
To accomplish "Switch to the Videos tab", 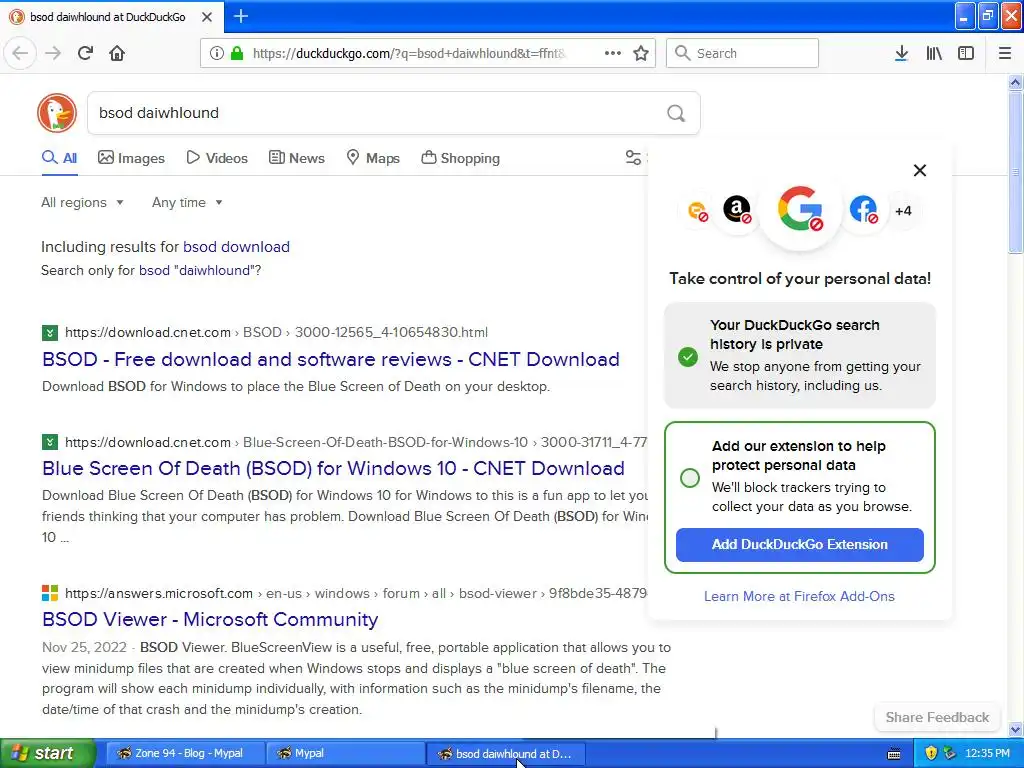I will pyautogui.click(x=217, y=158).
